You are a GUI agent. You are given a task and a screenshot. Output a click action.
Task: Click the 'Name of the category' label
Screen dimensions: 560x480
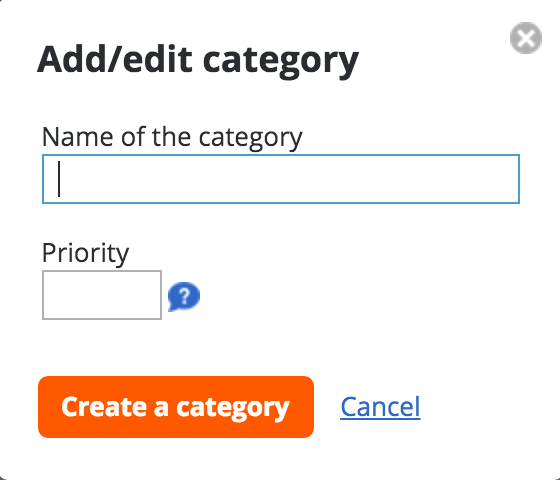172,137
